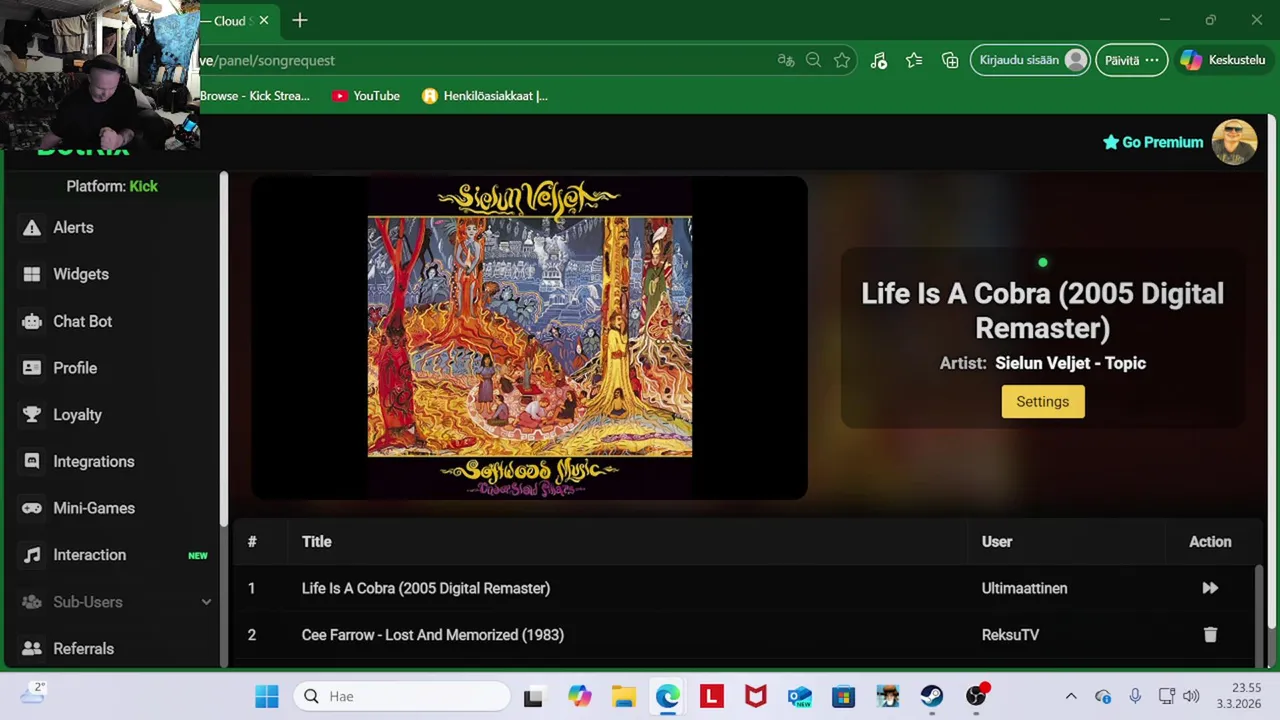Show hidden system tray icons
The image size is (1280, 720).
coord(1071,696)
